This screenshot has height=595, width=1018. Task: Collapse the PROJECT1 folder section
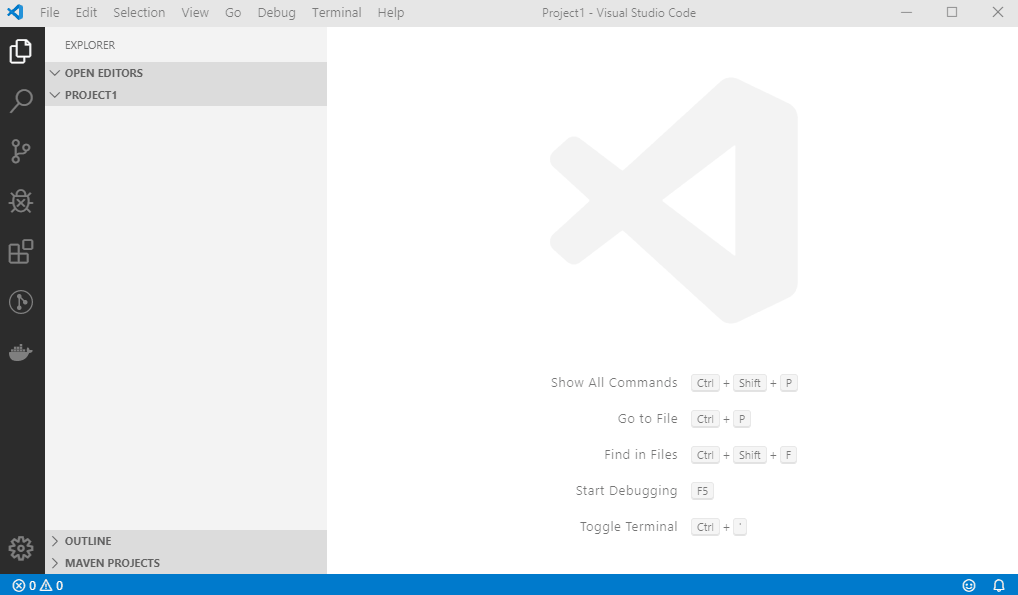tap(90, 94)
